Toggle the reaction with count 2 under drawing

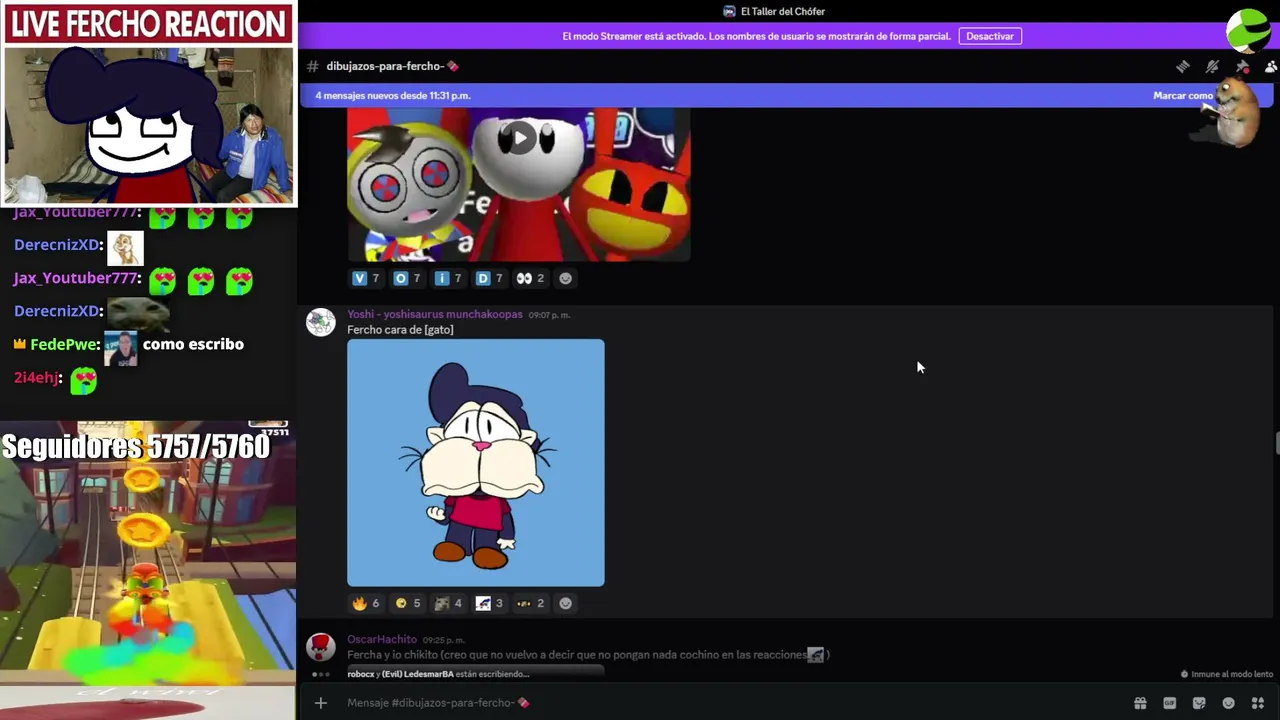pos(530,603)
